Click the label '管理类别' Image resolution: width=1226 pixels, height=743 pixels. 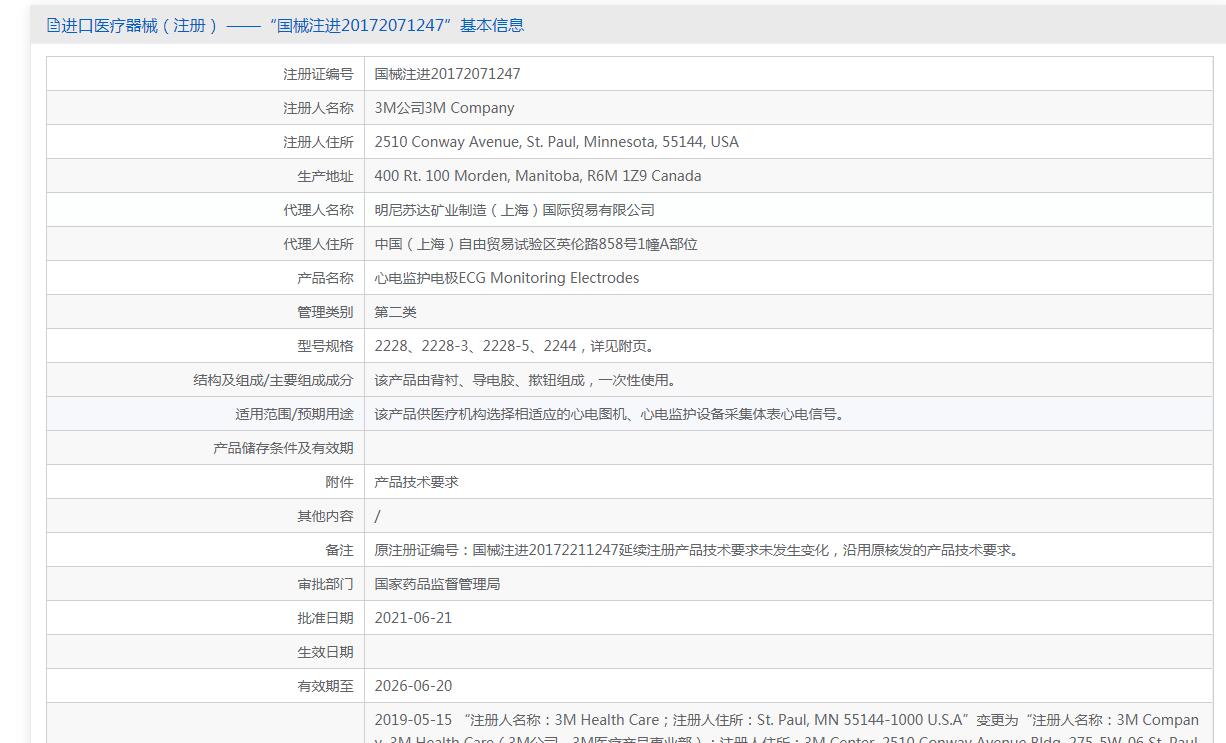[325, 312]
